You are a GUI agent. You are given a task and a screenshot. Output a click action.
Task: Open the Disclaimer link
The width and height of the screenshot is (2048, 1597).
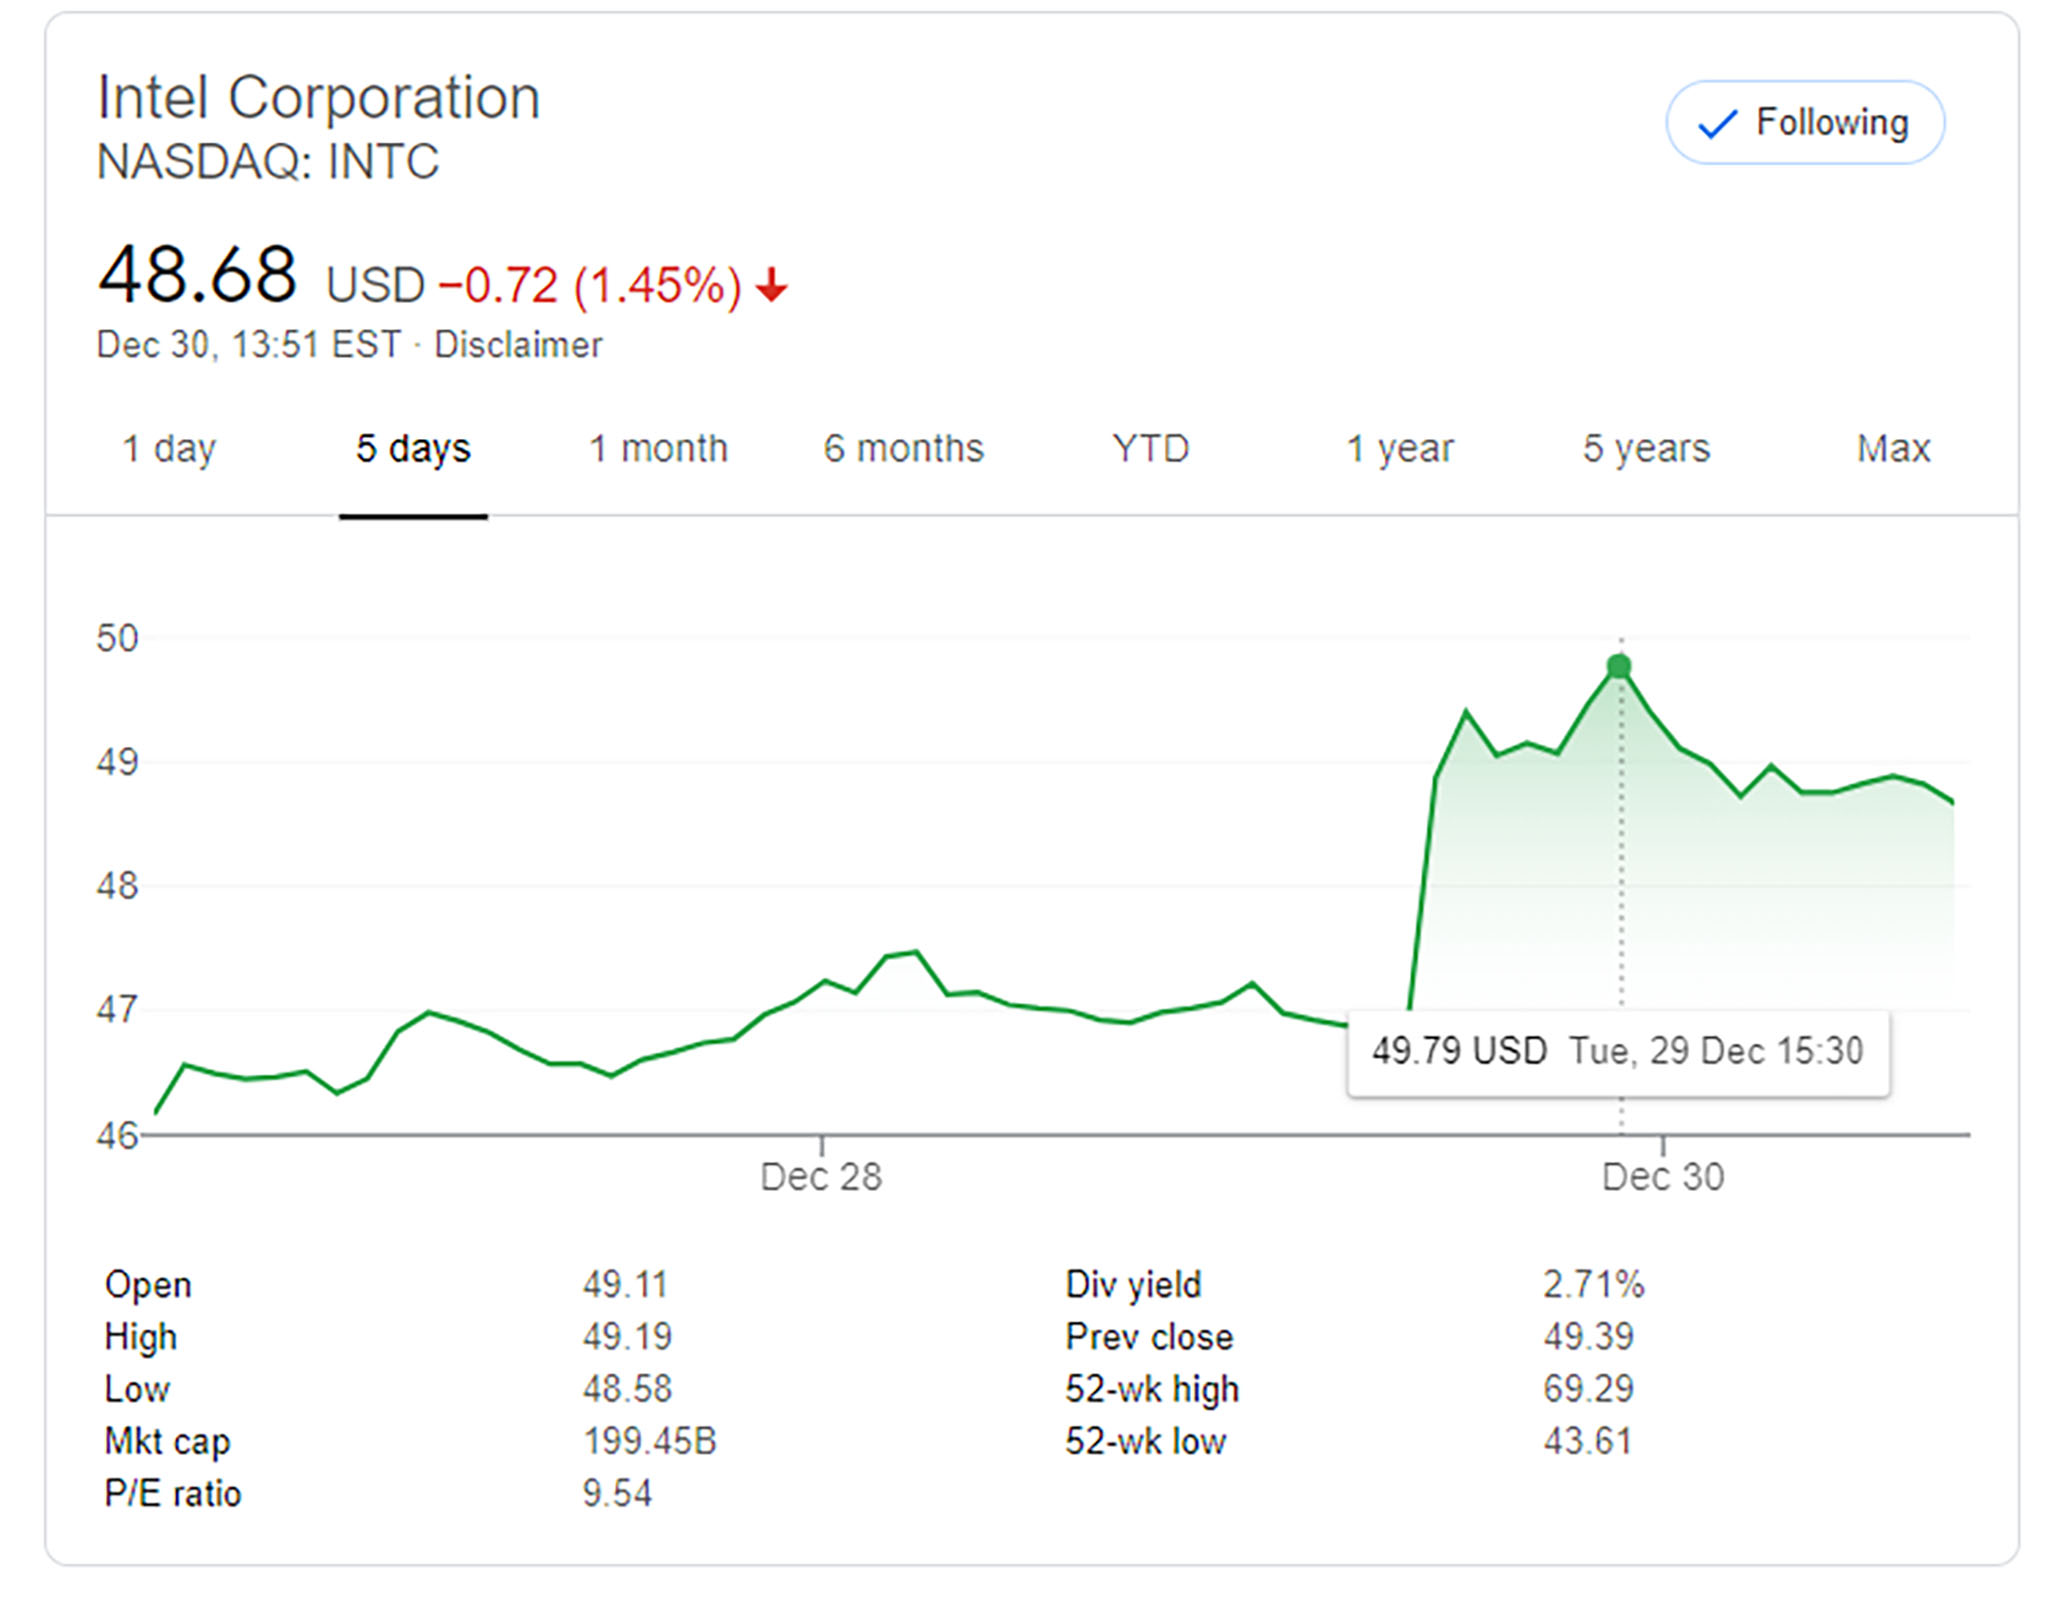[518, 345]
